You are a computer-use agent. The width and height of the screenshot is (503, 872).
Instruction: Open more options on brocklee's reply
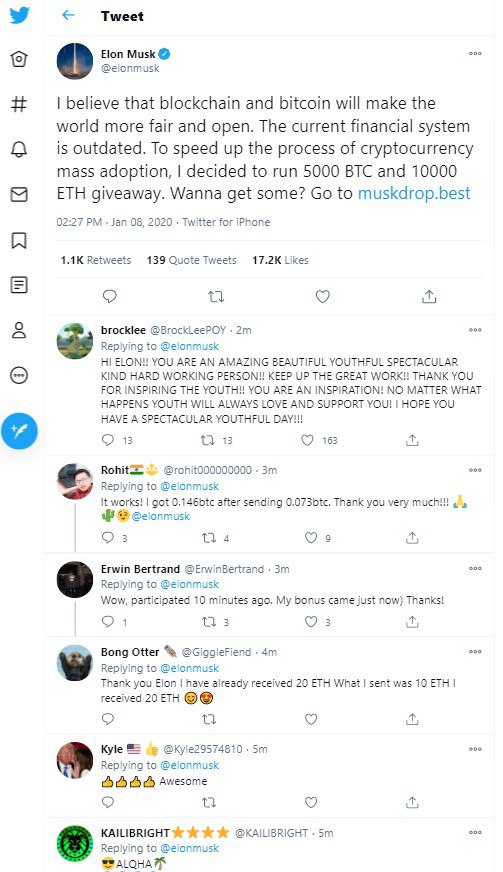click(475, 330)
